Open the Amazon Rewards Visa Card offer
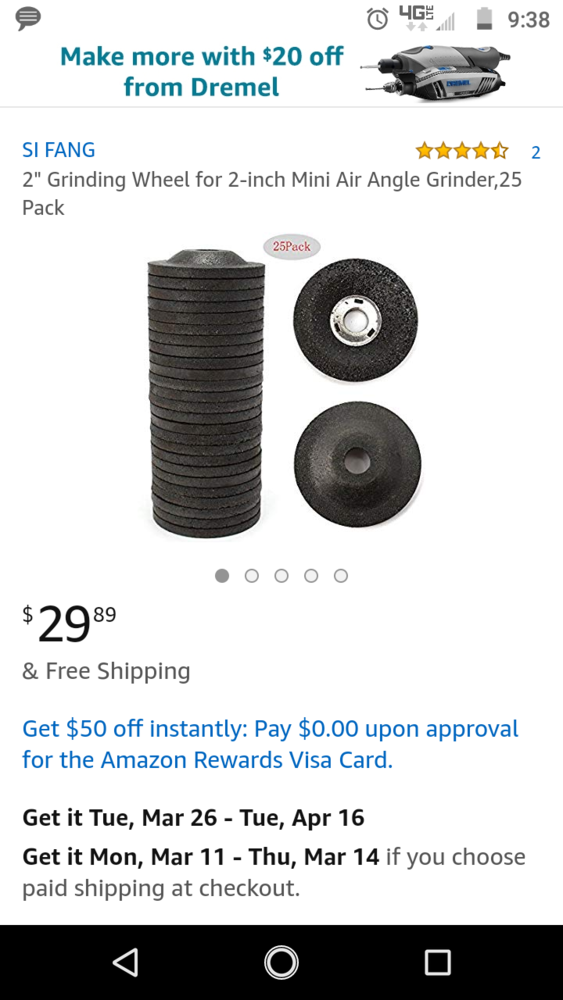Viewport: 563px width, 1000px height. click(x=270, y=744)
